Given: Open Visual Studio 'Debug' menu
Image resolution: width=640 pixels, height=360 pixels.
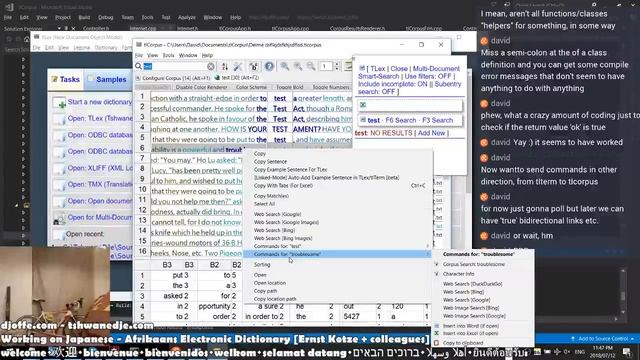Looking at the screenshot, I should coord(105,17).
